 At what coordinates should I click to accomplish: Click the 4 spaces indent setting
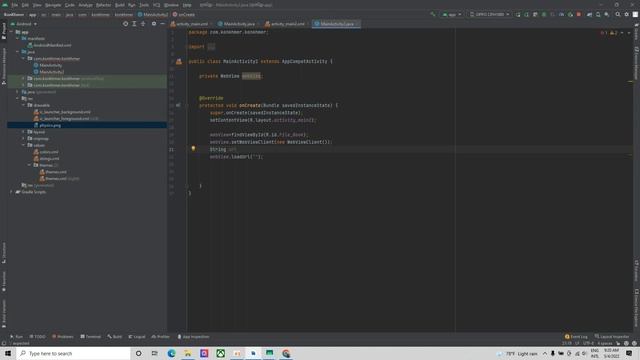click(x=604, y=343)
